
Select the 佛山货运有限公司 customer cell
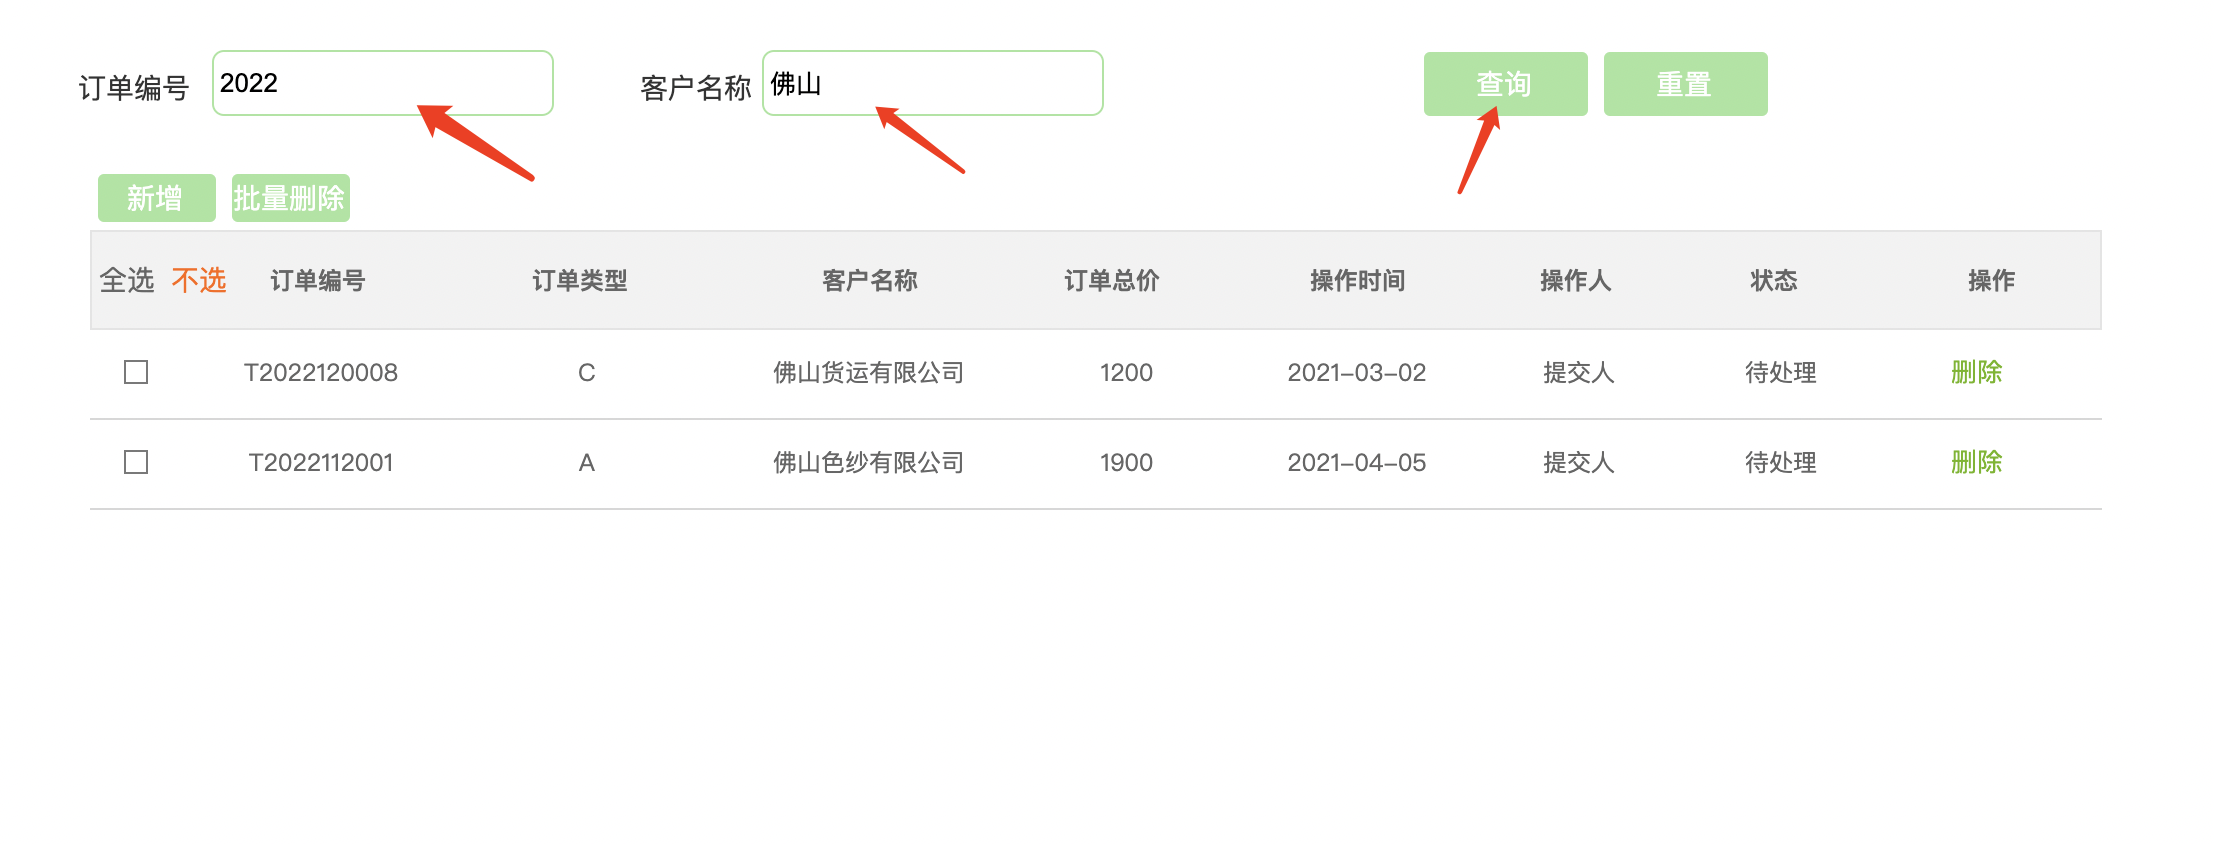pos(869,373)
